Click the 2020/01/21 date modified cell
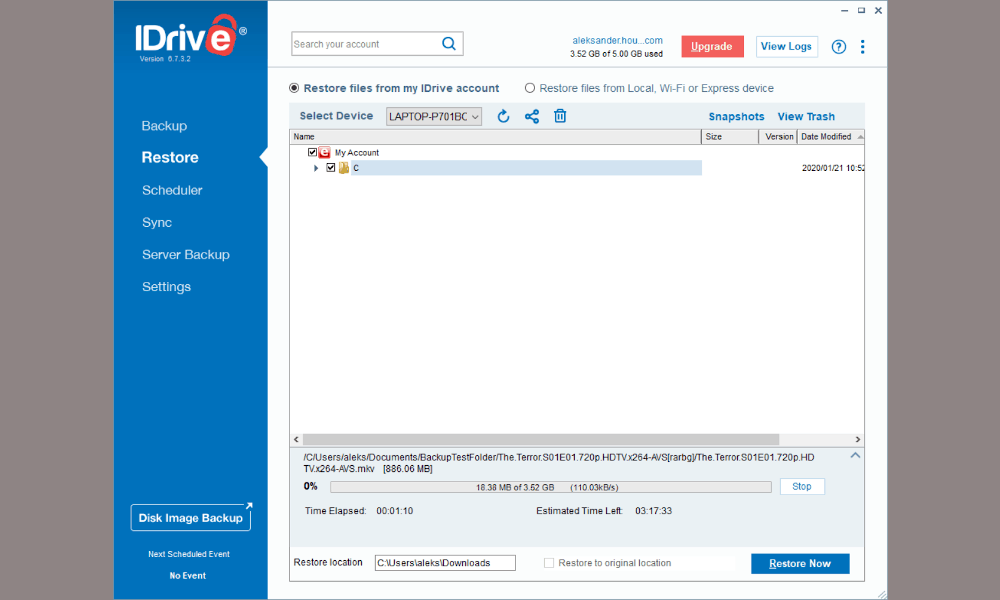The width and height of the screenshot is (1000, 600). pos(833,168)
